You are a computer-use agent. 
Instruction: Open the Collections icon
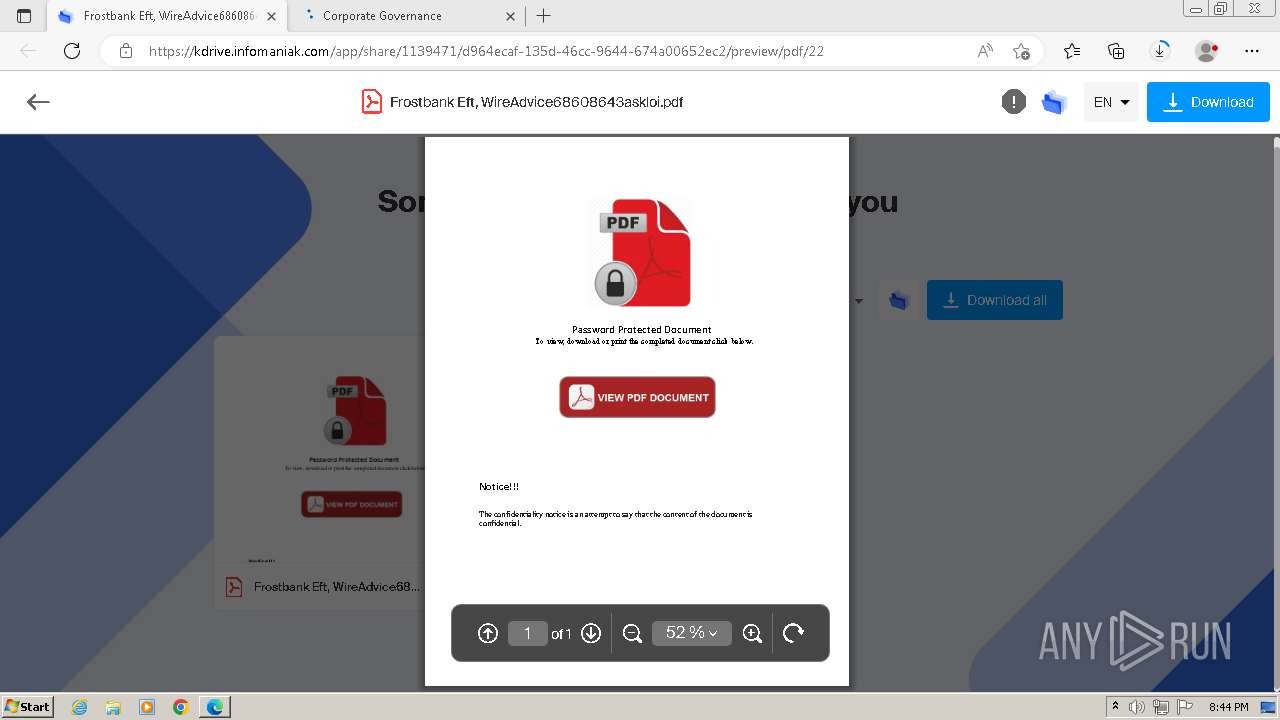[1116, 51]
